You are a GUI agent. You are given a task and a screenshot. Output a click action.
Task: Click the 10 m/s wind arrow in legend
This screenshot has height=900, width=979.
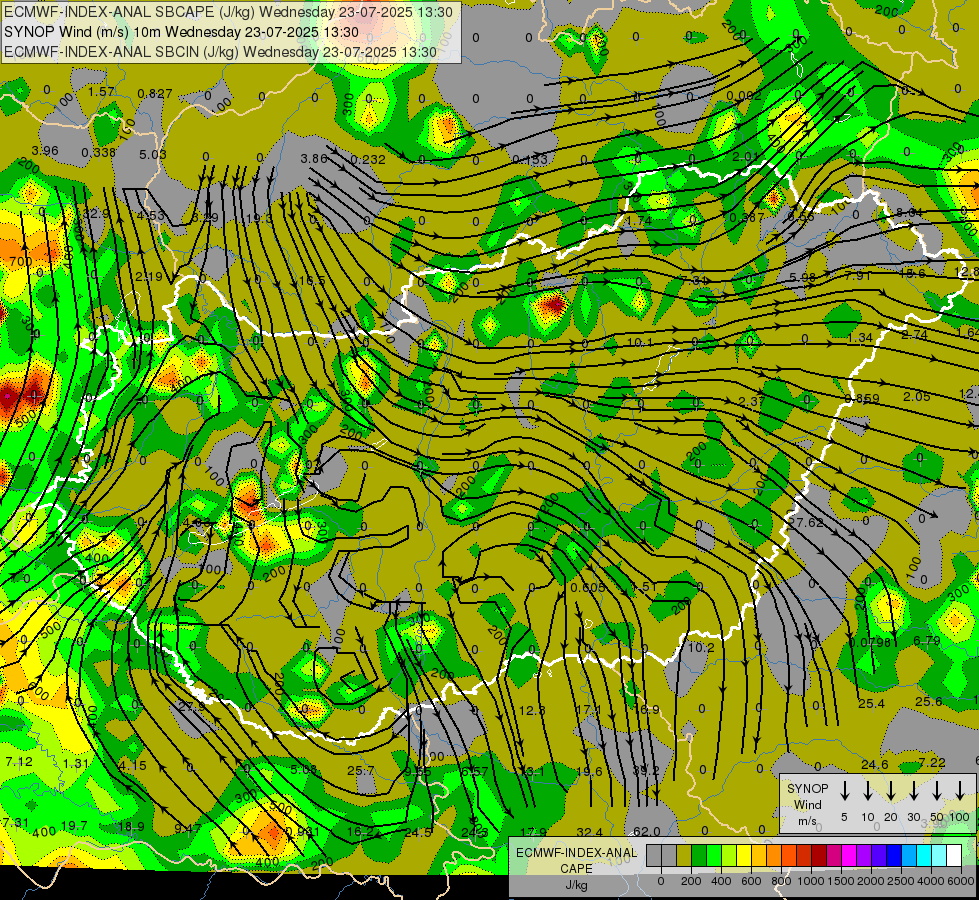(867, 791)
